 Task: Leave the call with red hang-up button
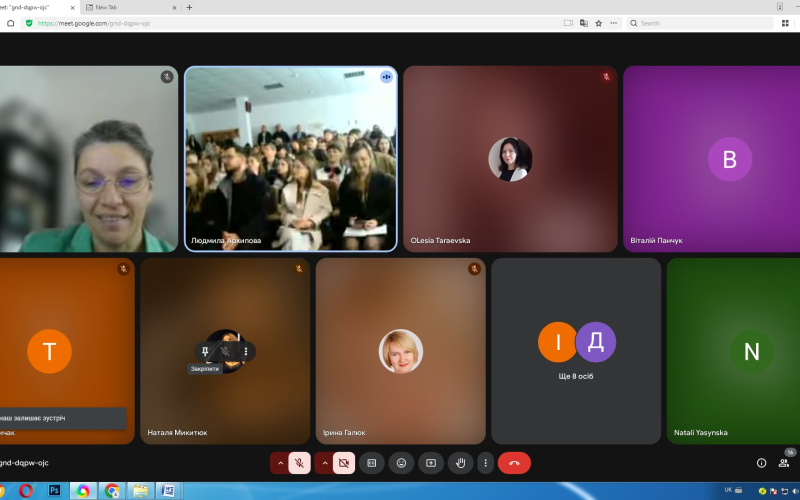point(514,463)
